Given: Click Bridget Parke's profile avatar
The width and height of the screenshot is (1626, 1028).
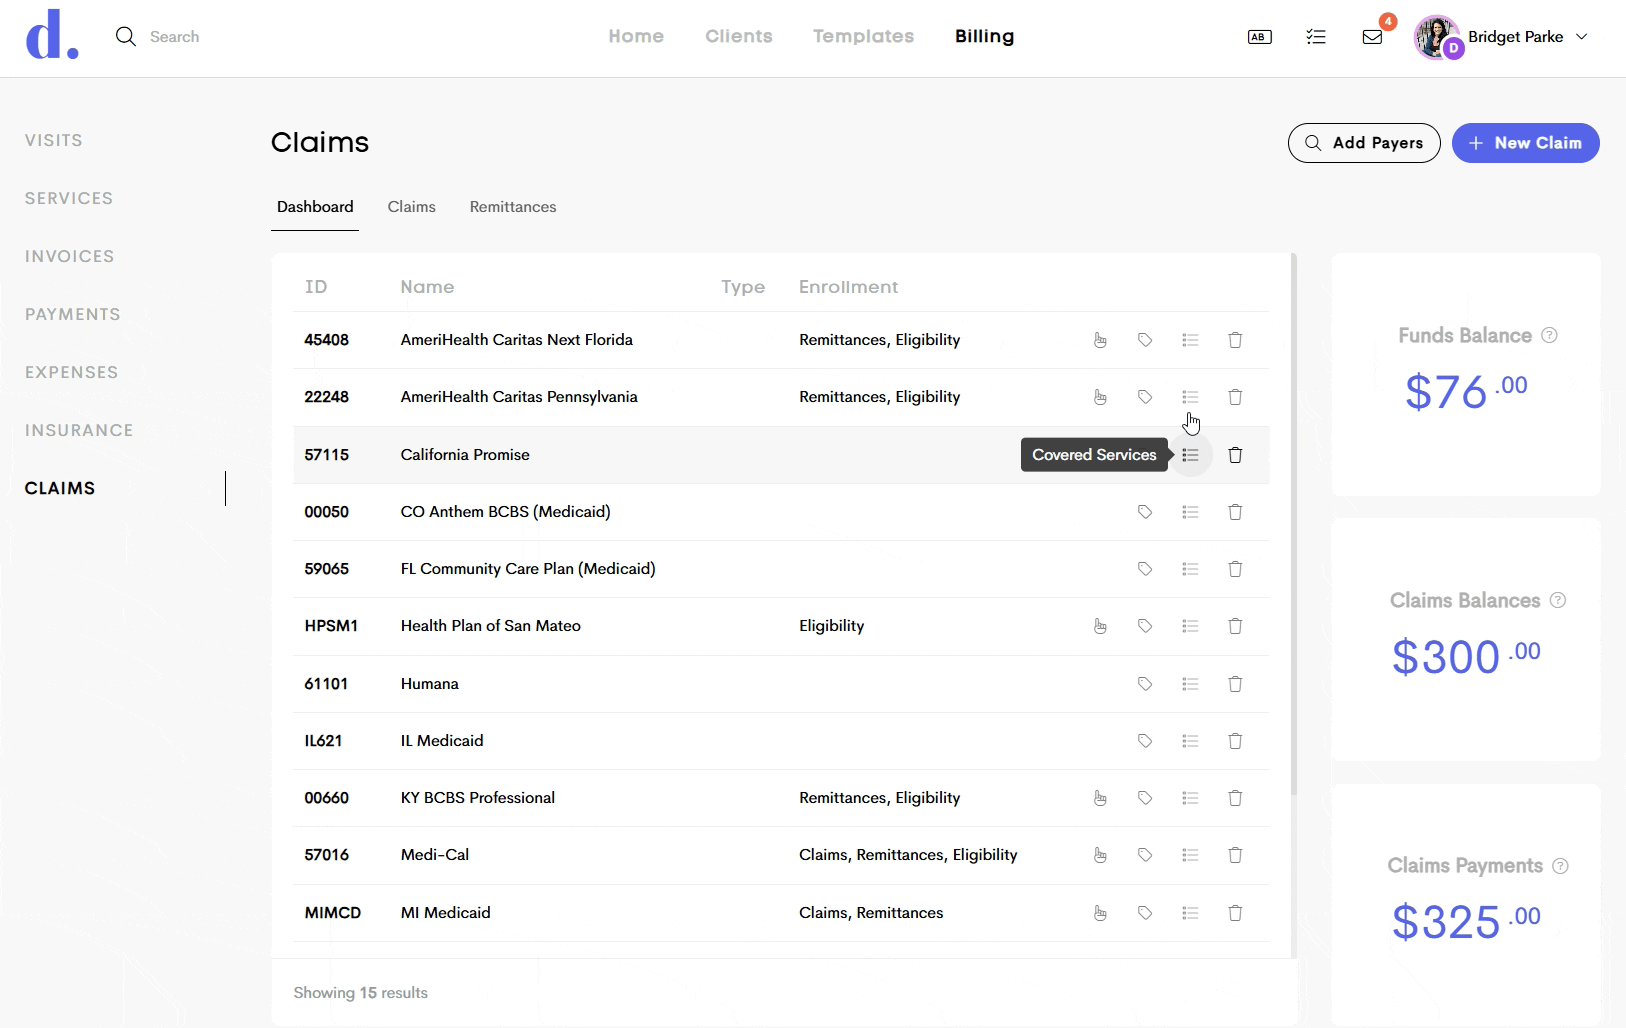Looking at the screenshot, I should [x=1437, y=37].
